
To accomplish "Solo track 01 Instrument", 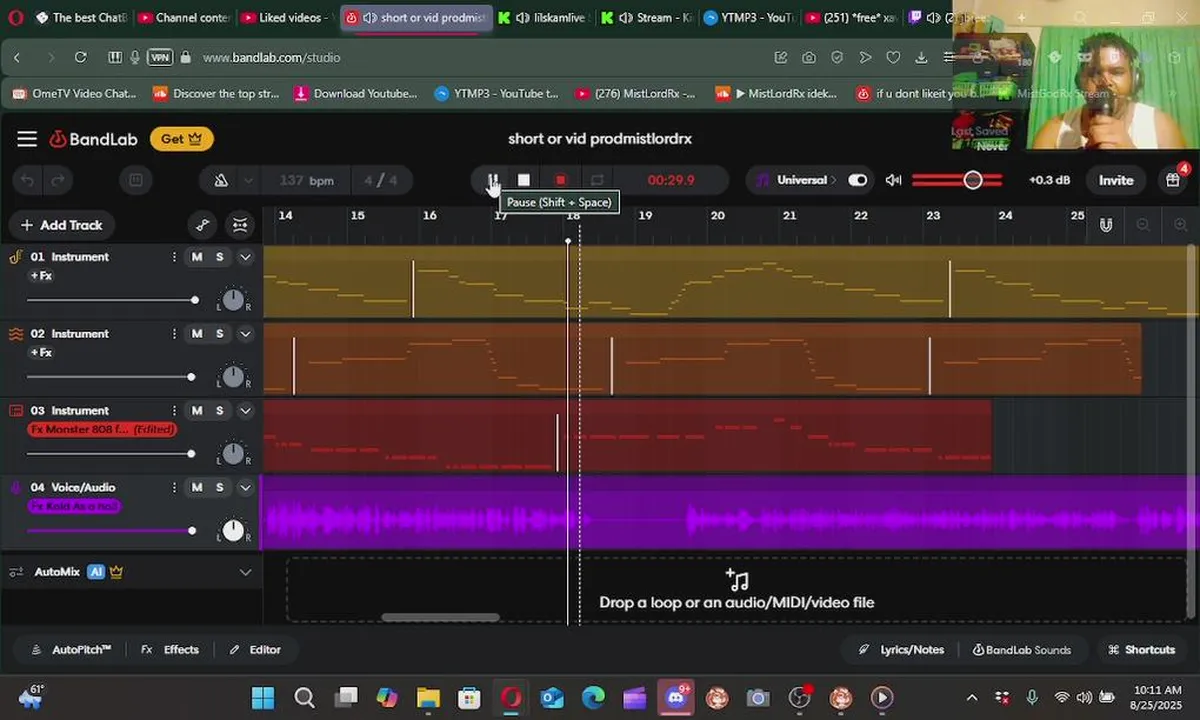I will 220,257.
